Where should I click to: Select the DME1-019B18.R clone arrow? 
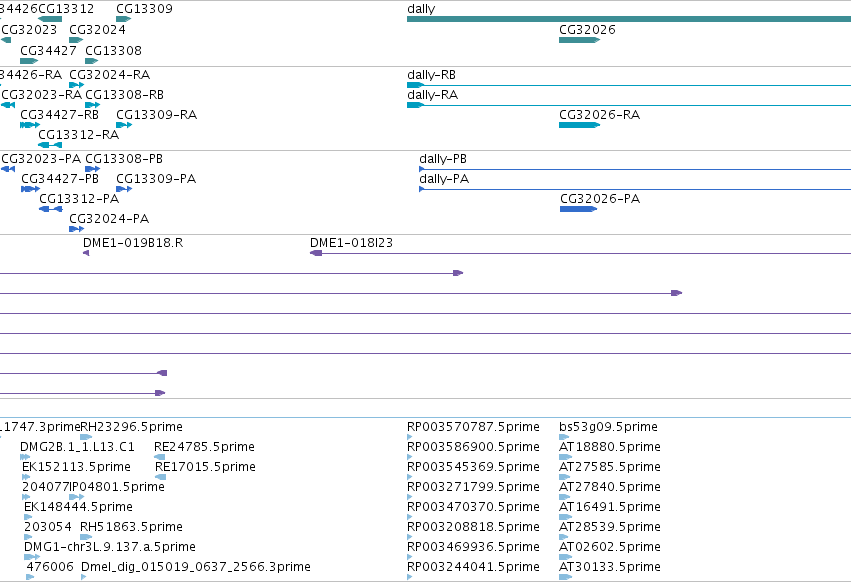point(86,253)
